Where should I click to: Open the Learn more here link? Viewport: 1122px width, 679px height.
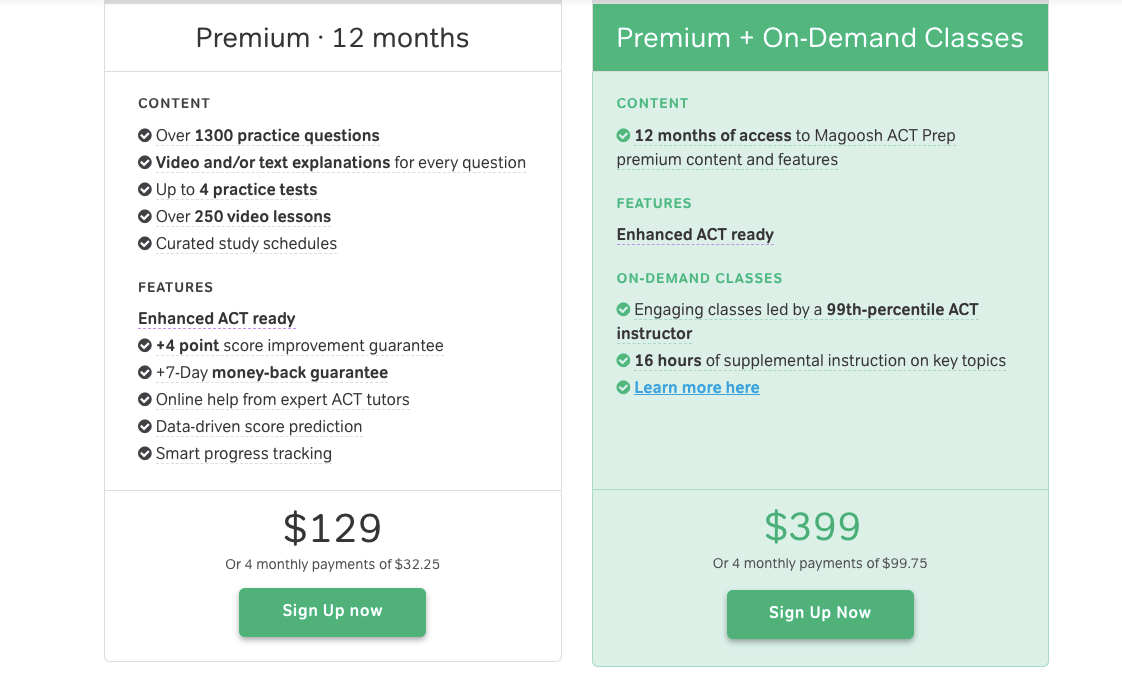click(x=696, y=388)
